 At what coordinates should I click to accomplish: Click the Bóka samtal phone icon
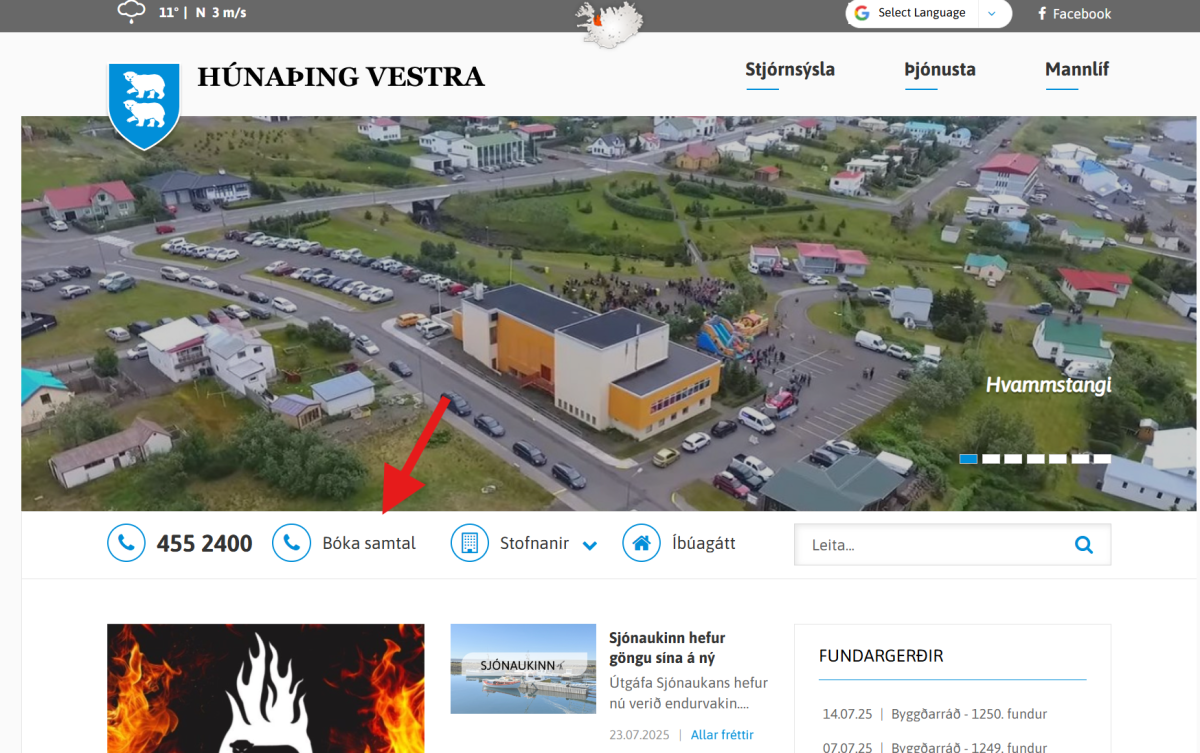click(291, 543)
